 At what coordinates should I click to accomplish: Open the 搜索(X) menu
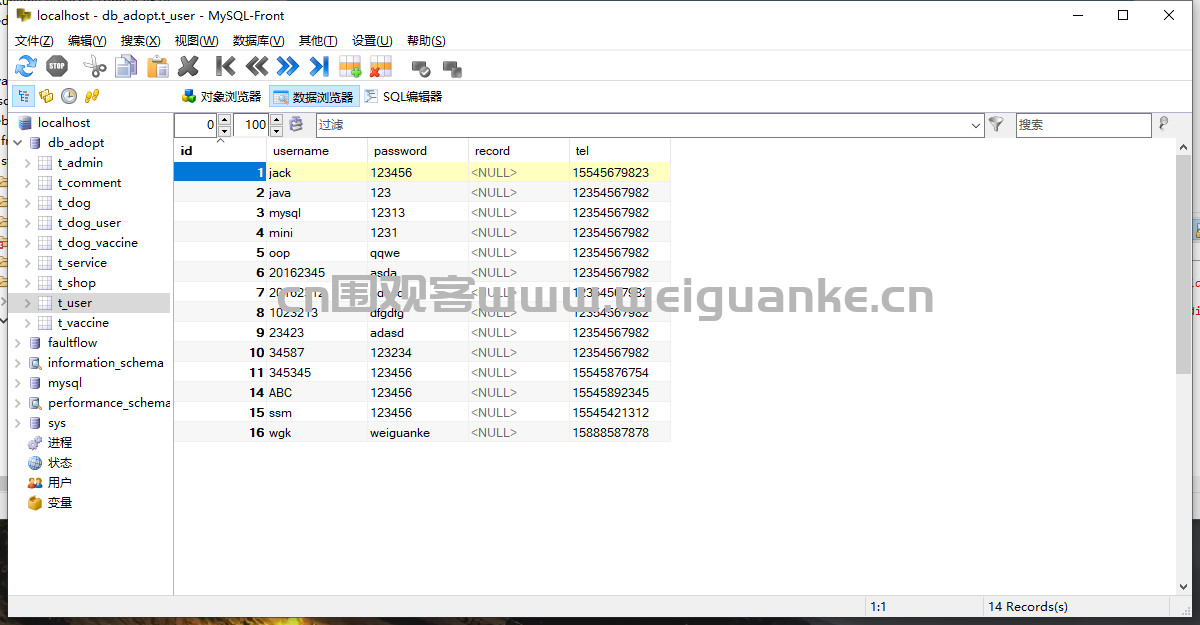click(x=140, y=41)
